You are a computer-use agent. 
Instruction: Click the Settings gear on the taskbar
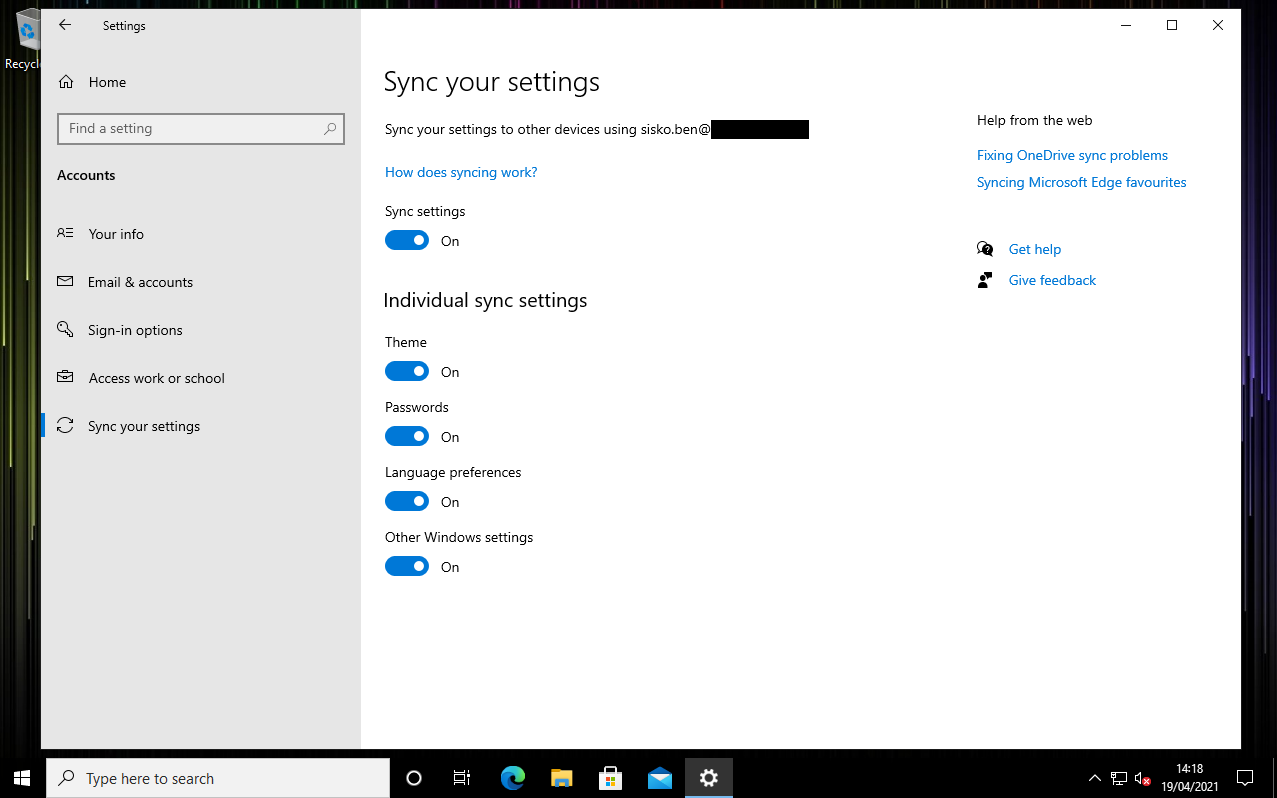click(709, 778)
